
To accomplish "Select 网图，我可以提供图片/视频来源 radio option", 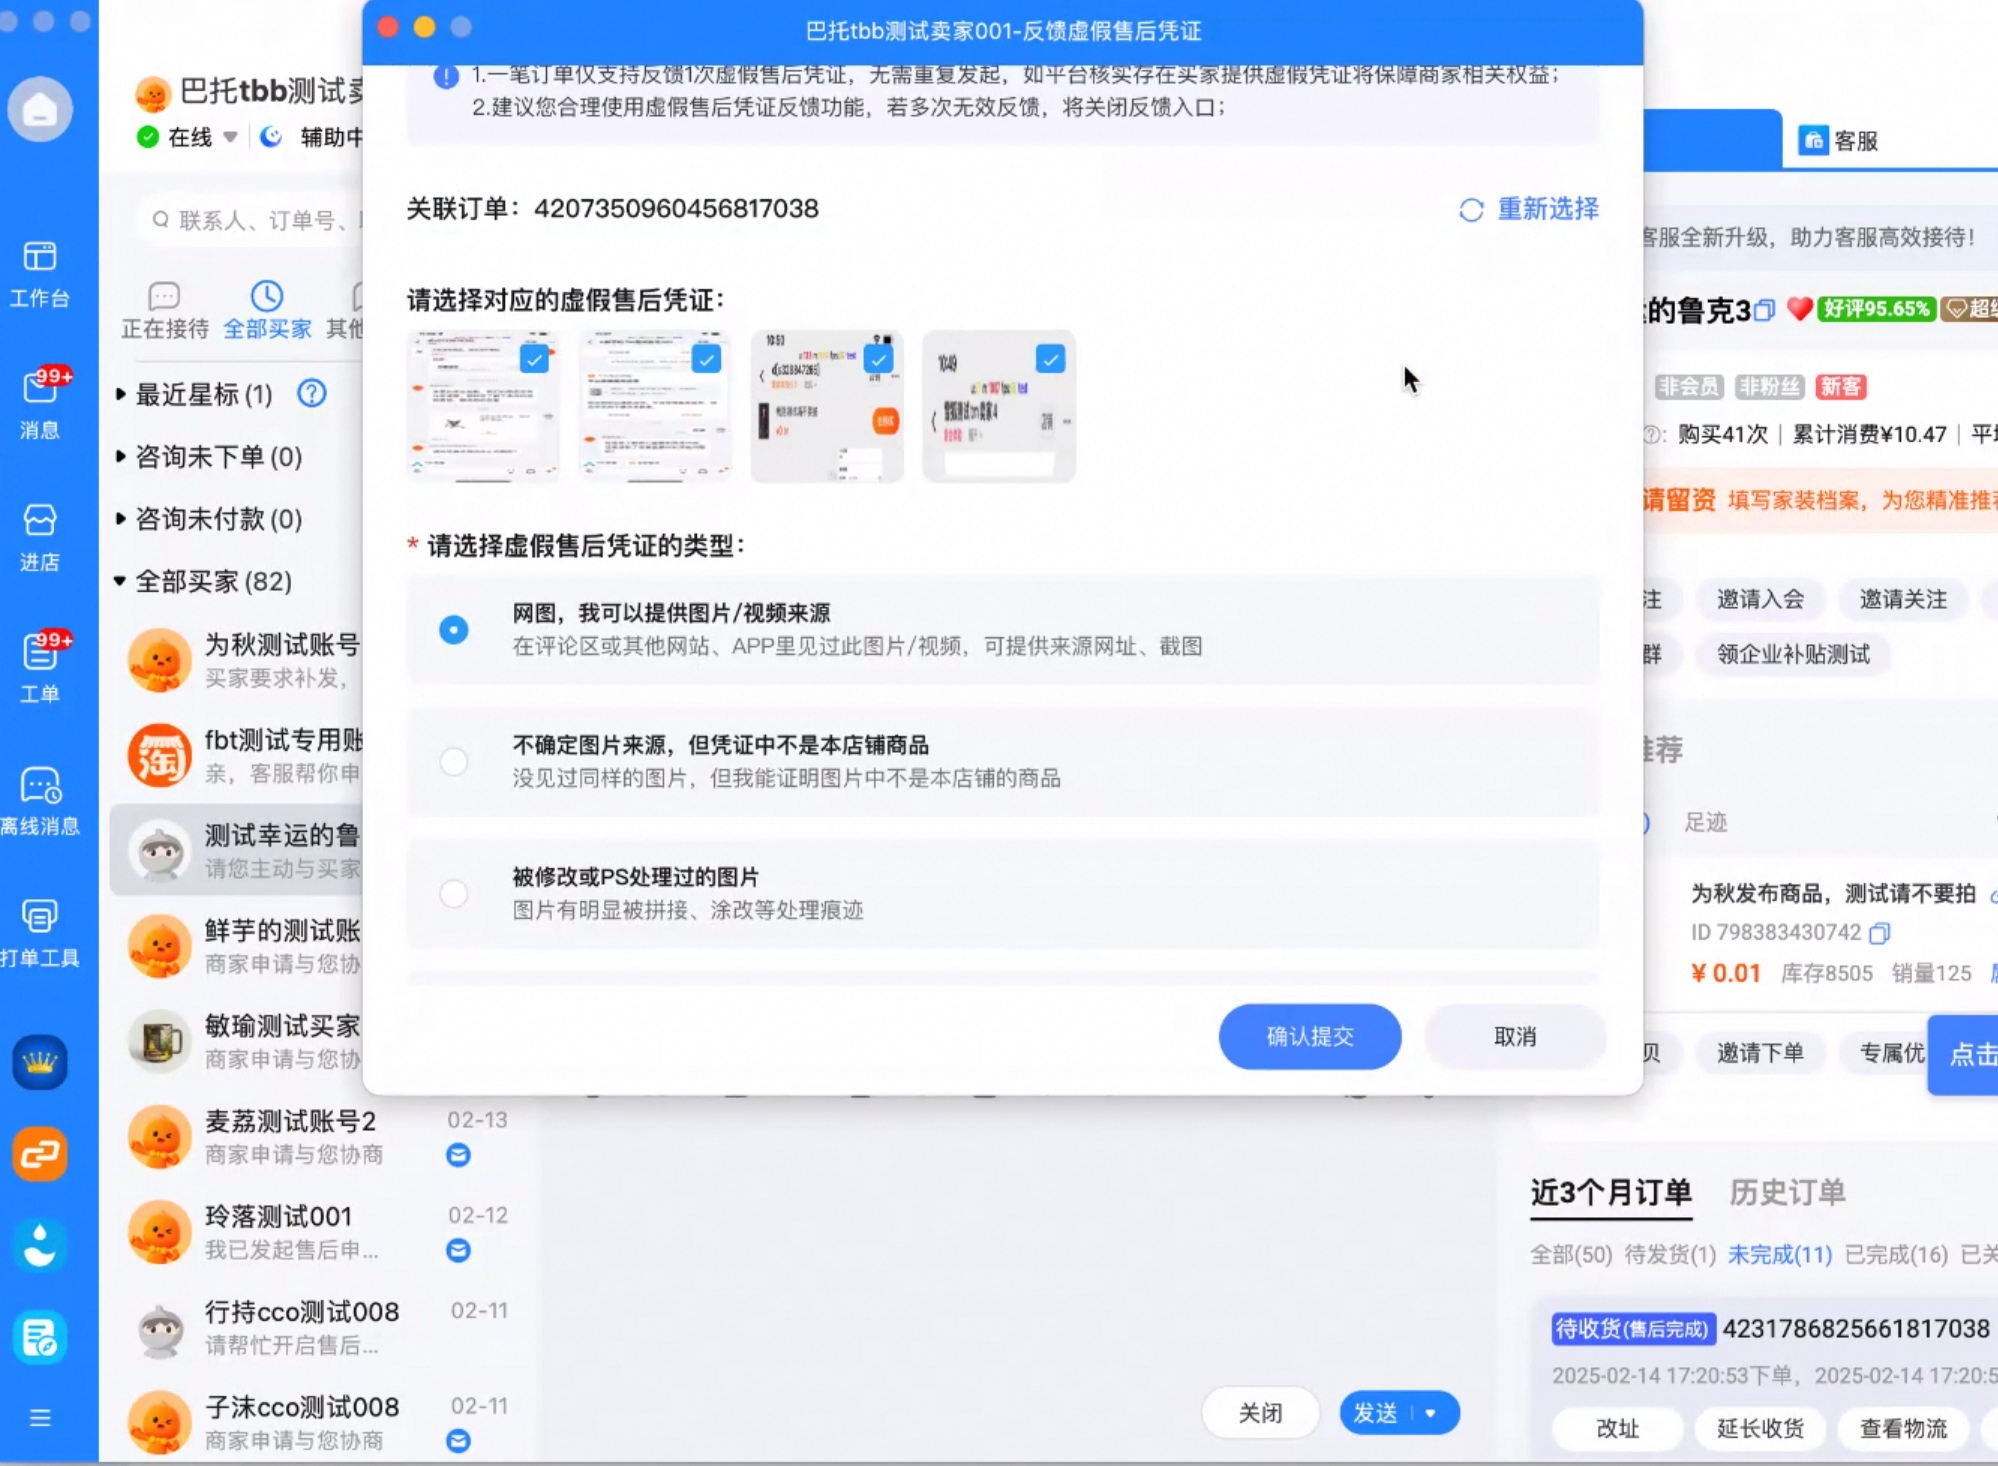I will [454, 629].
